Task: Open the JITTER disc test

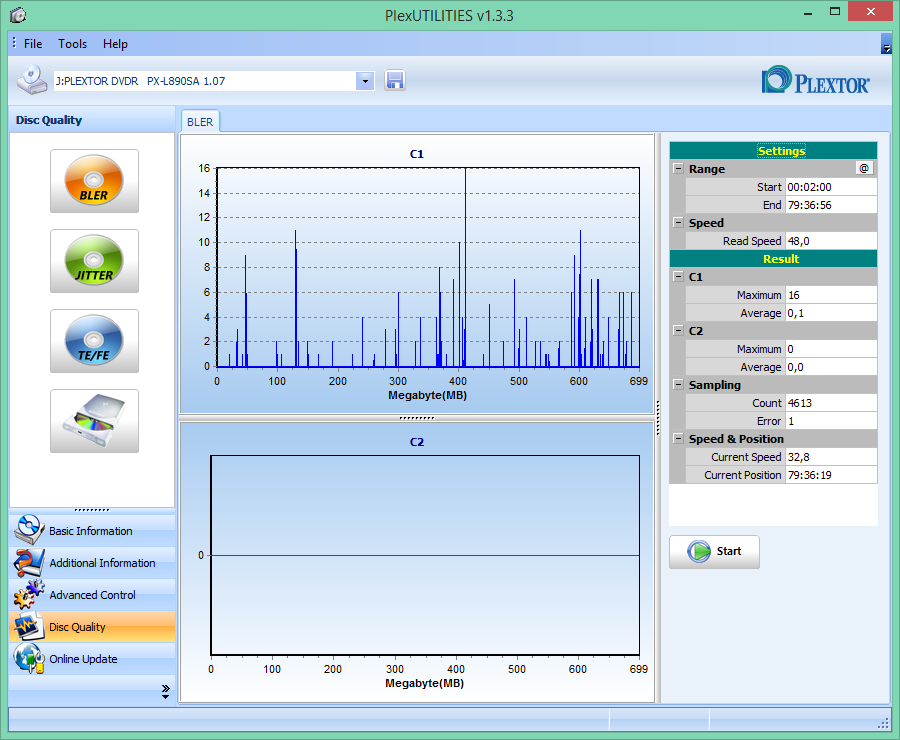Action: click(94, 261)
